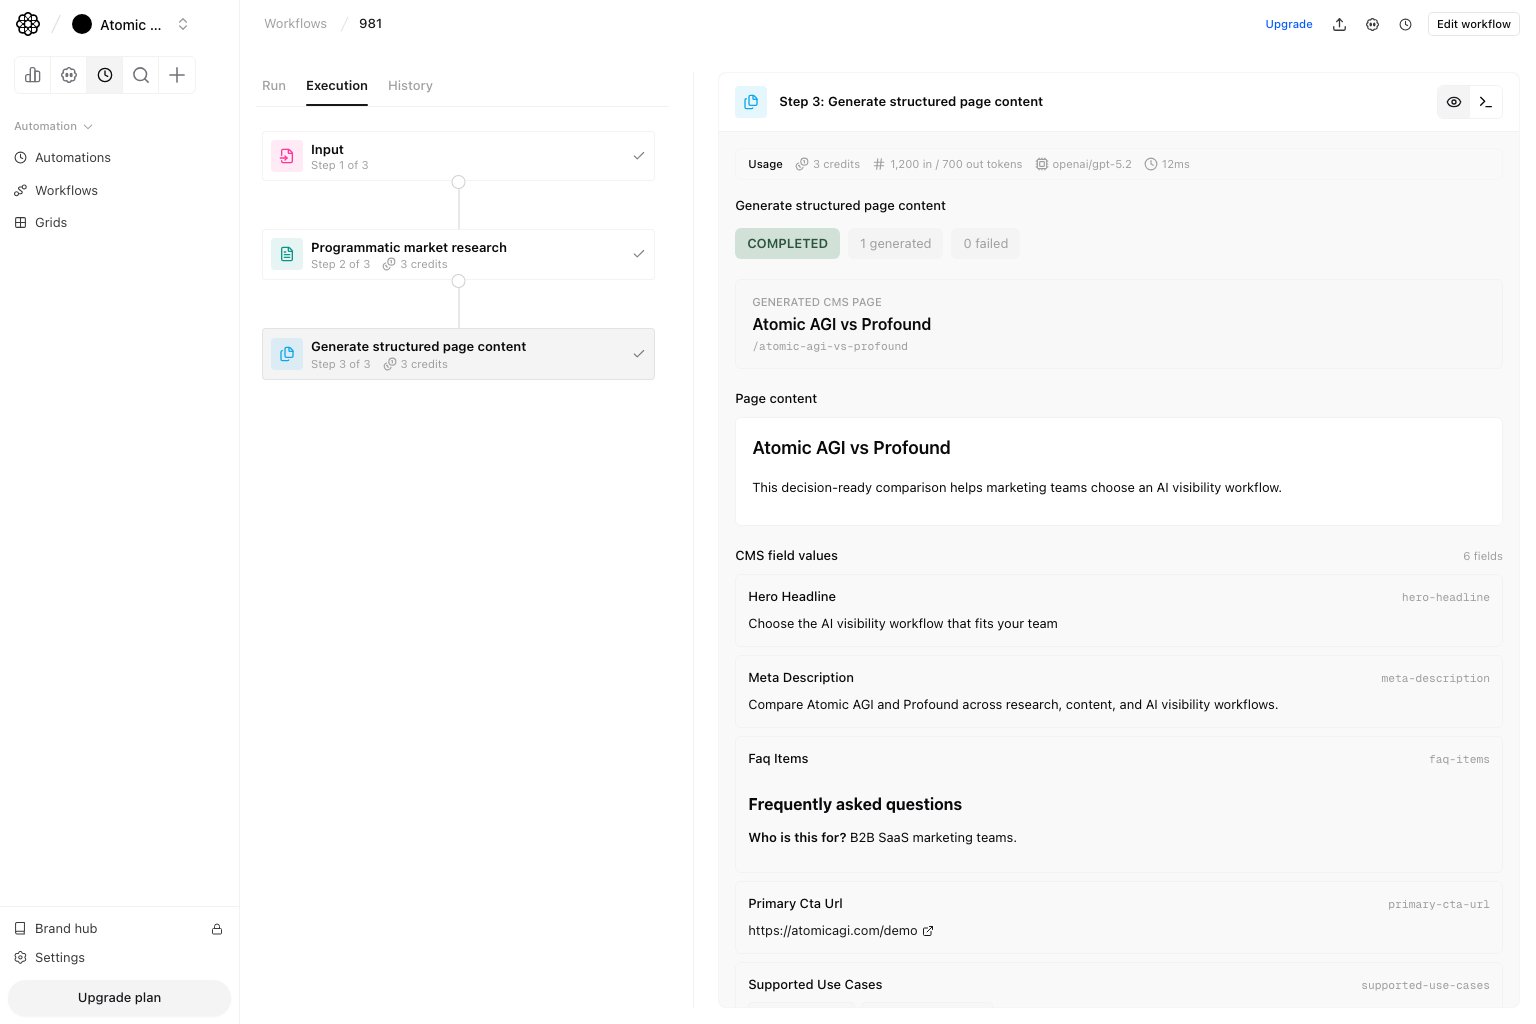Click the Atomic flower logo icon
Viewport: 1536px width, 1024px height.
point(28,24)
